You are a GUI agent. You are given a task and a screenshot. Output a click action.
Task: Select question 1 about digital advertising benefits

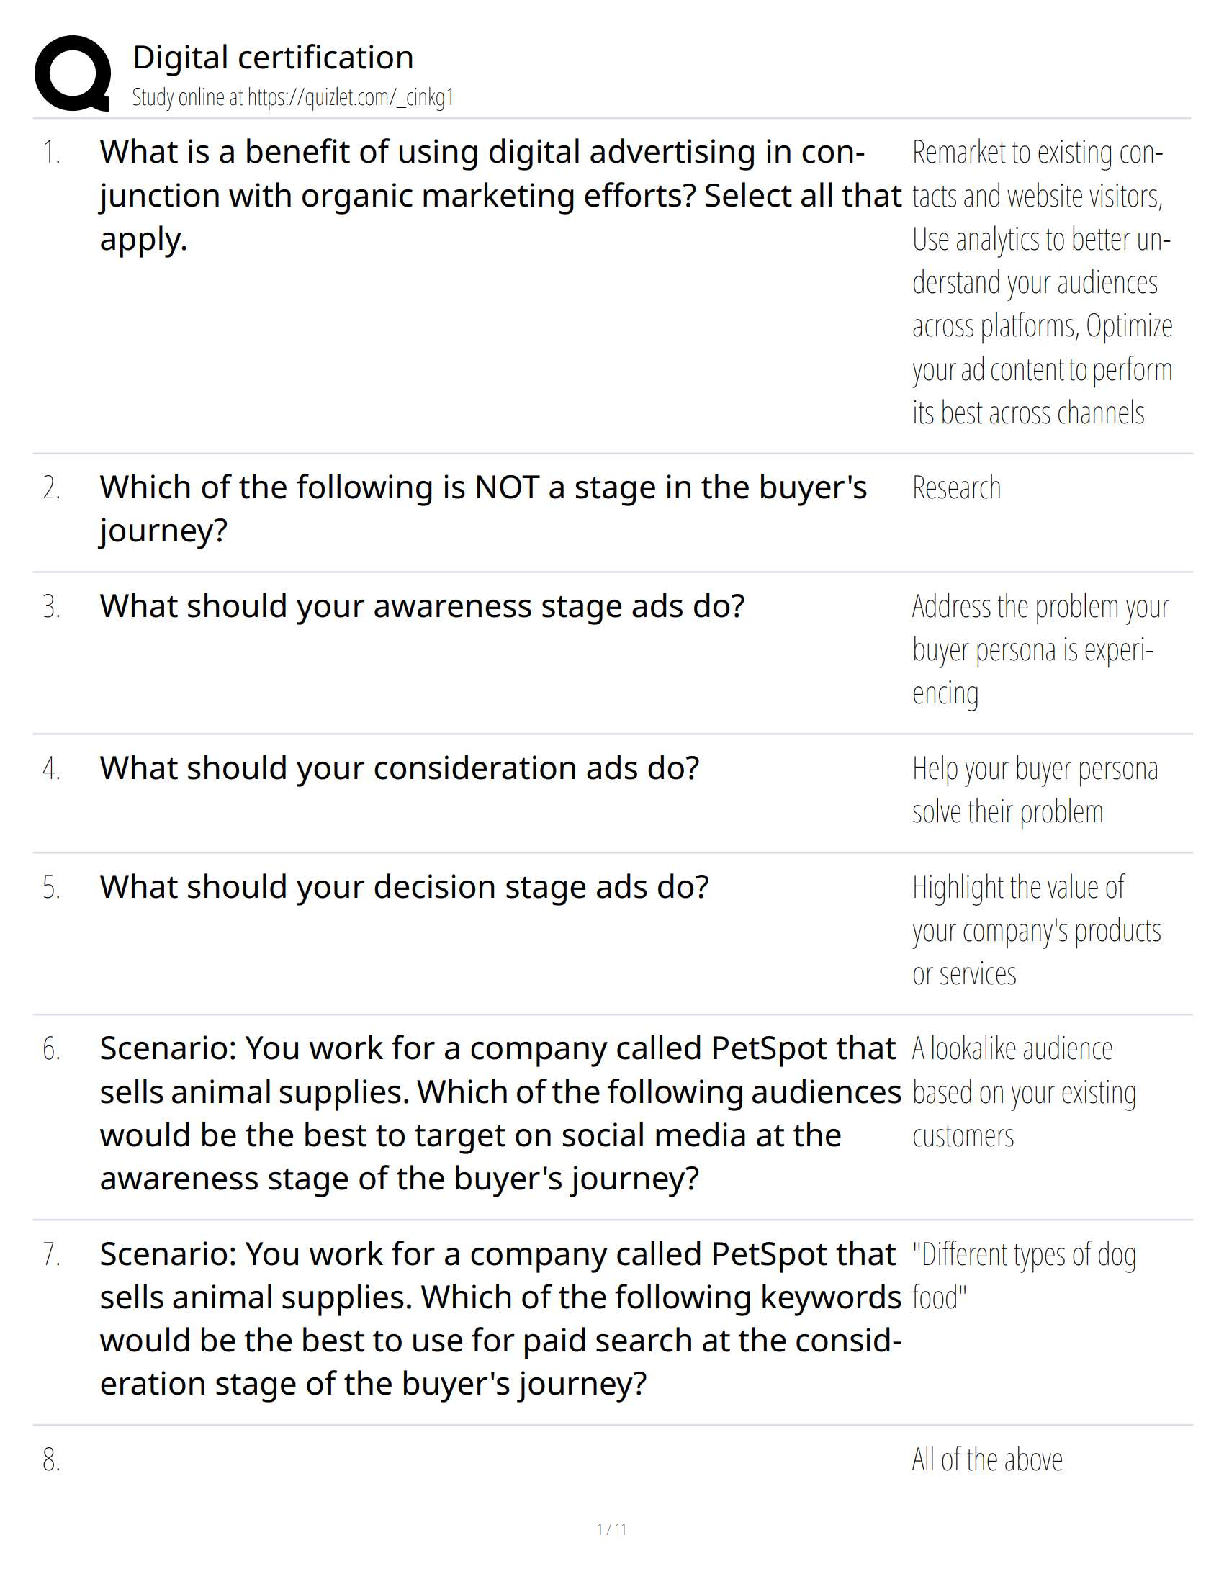pos(499,195)
